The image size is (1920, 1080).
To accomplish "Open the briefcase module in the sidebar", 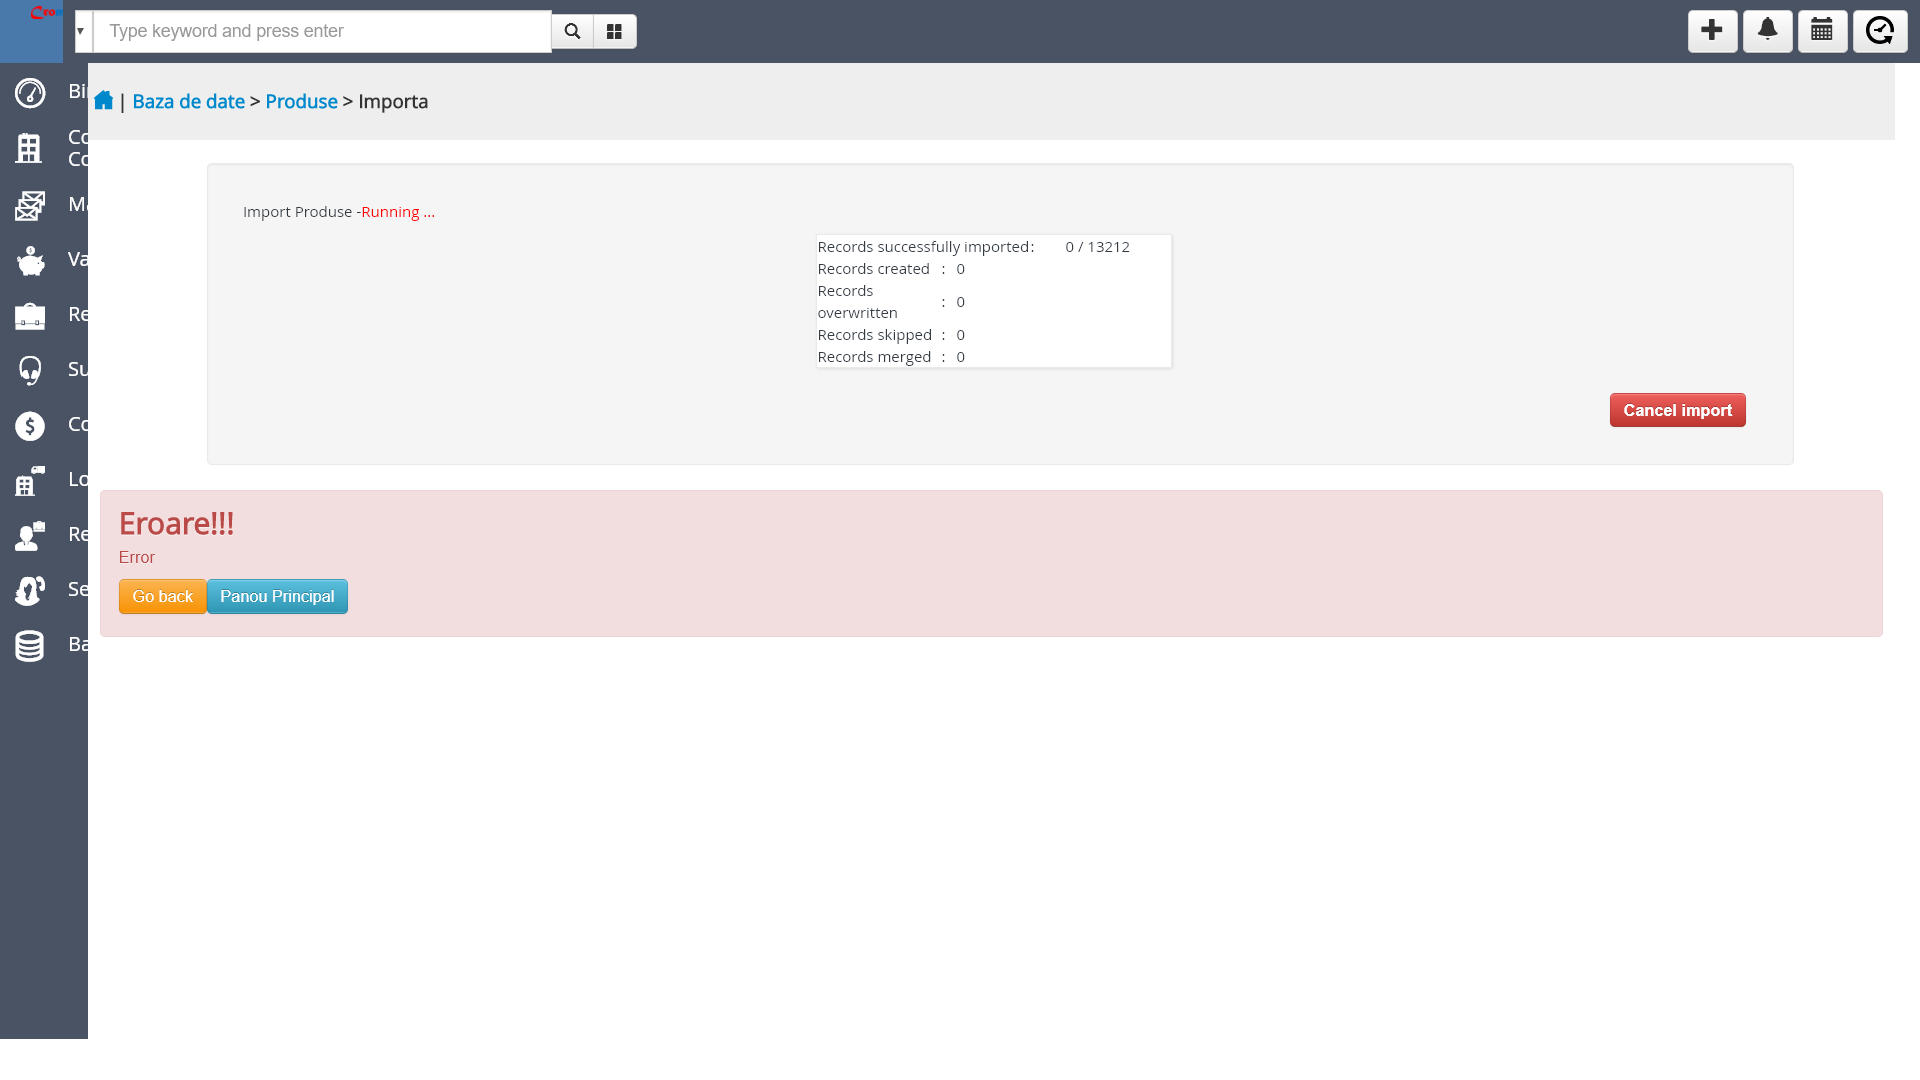I will (30, 314).
